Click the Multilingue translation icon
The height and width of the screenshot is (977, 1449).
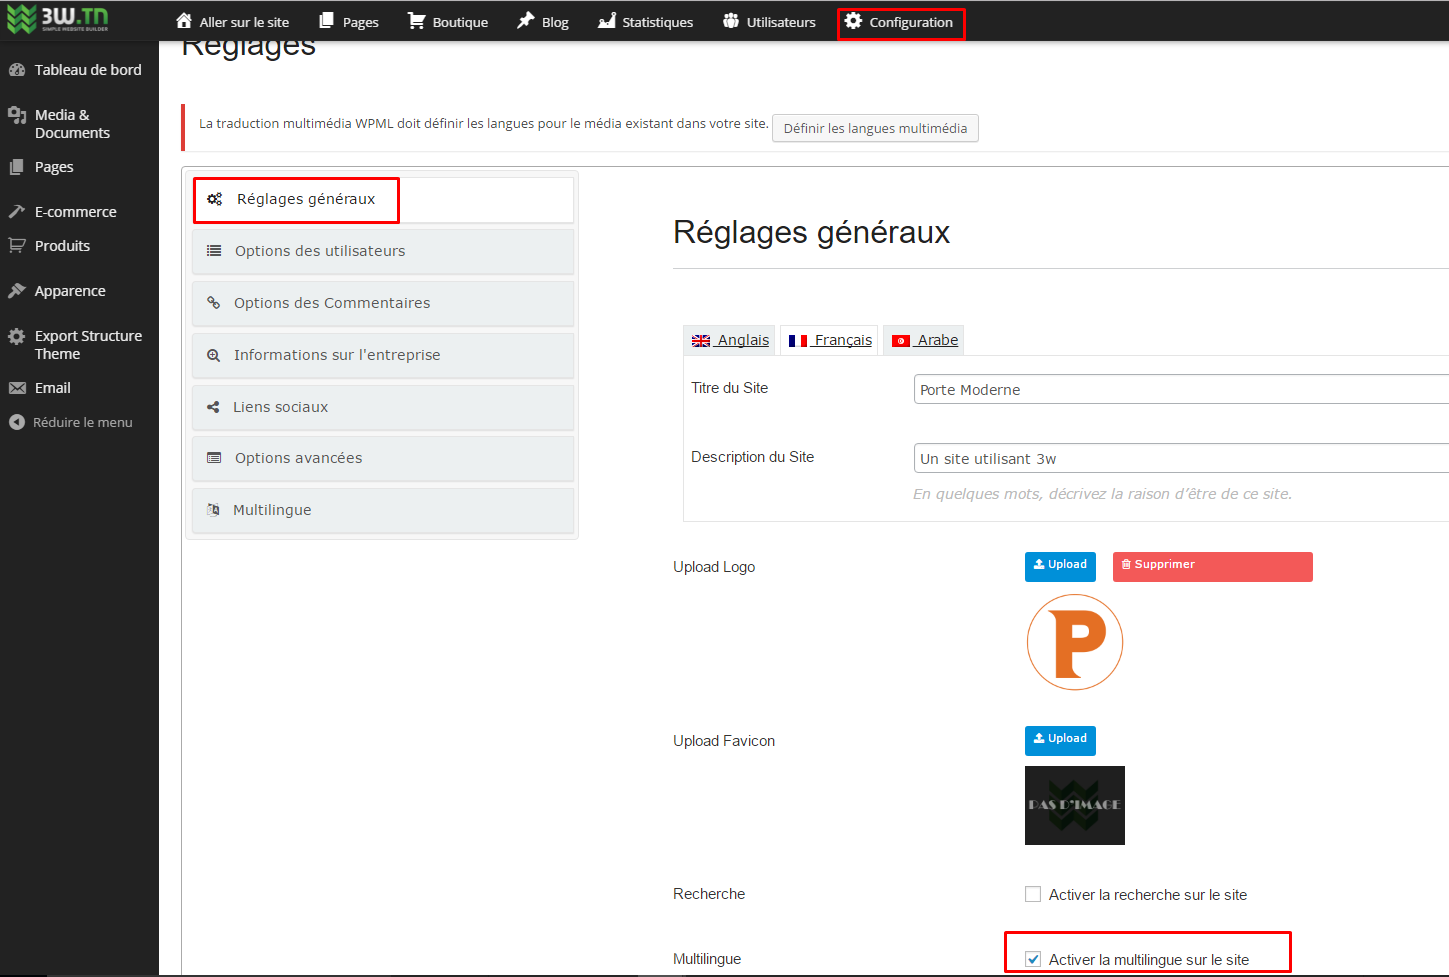click(213, 510)
